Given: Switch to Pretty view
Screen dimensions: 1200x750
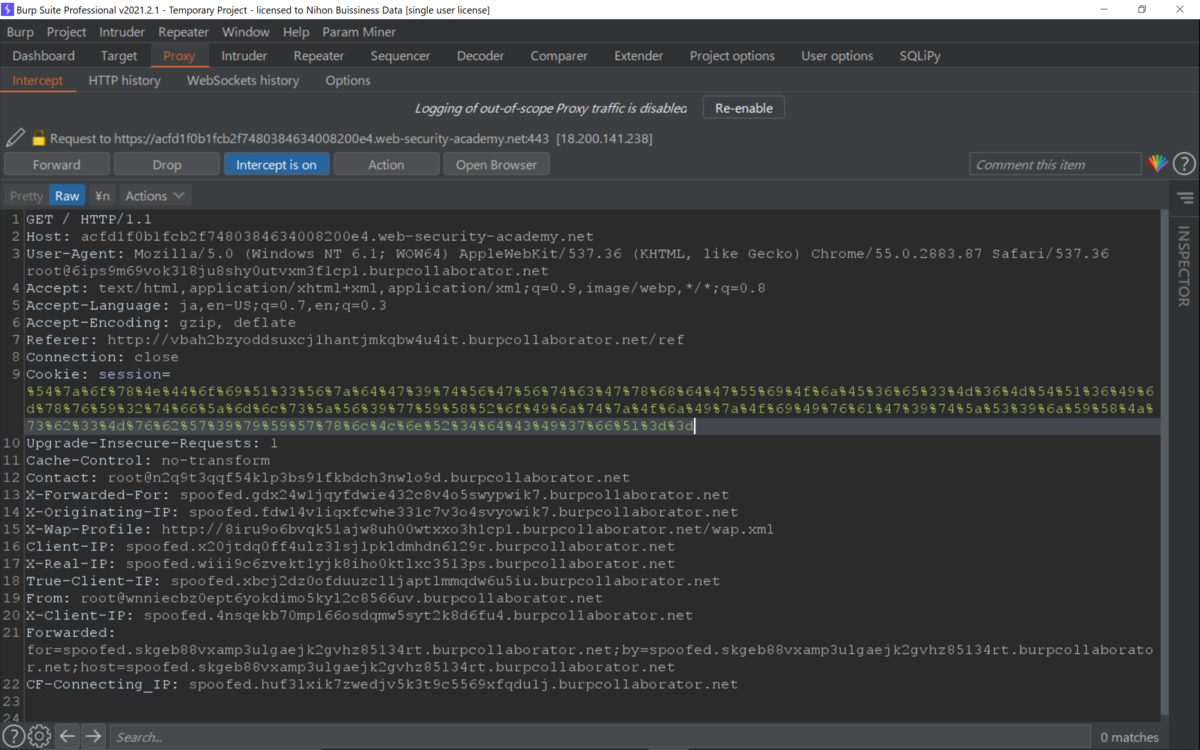Looking at the screenshot, I should (x=26, y=196).
